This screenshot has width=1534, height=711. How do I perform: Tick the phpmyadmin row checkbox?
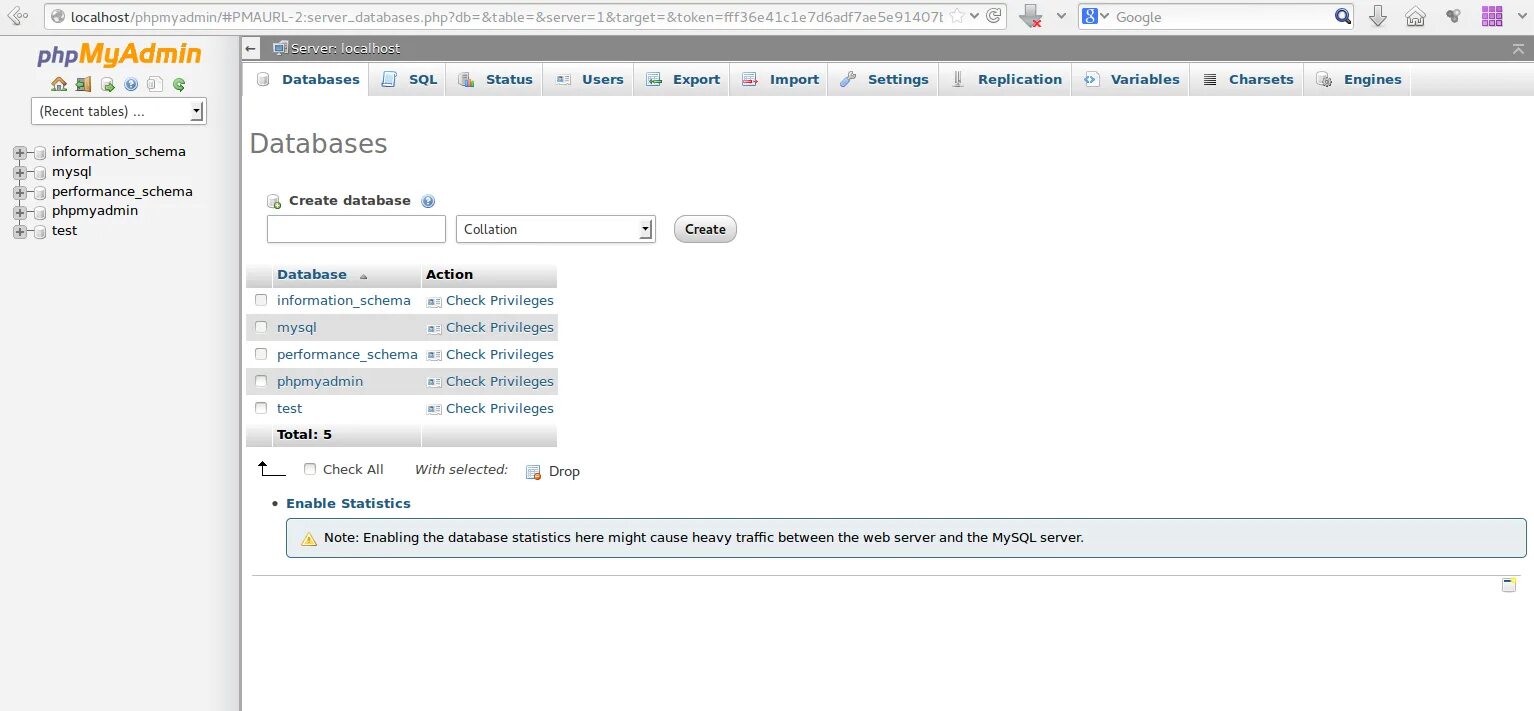pos(261,381)
